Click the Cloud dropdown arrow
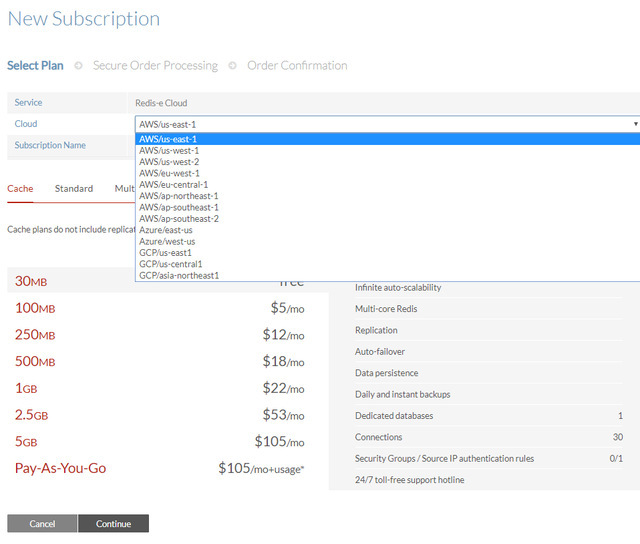Image resolution: width=640 pixels, height=544 pixels. point(634,124)
